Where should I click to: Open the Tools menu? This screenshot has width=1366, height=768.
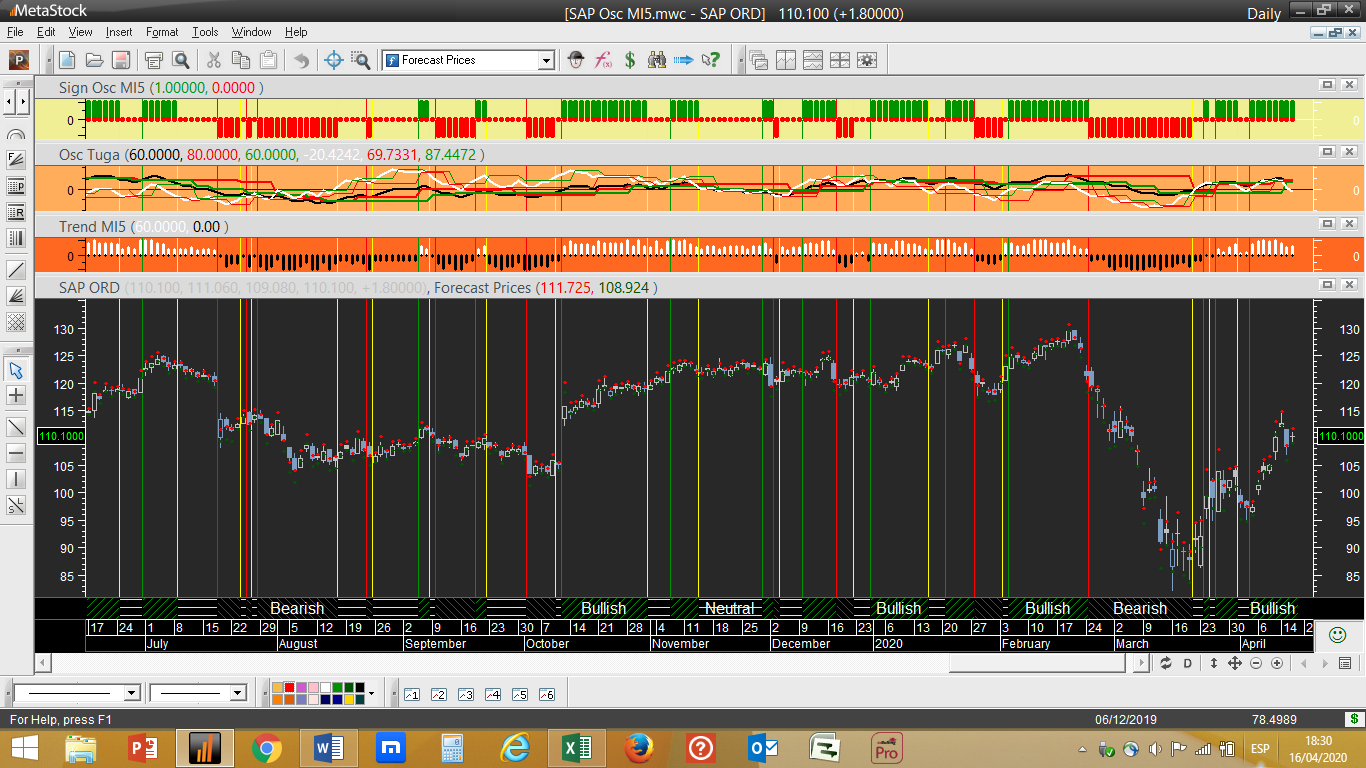(x=205, y=32)
